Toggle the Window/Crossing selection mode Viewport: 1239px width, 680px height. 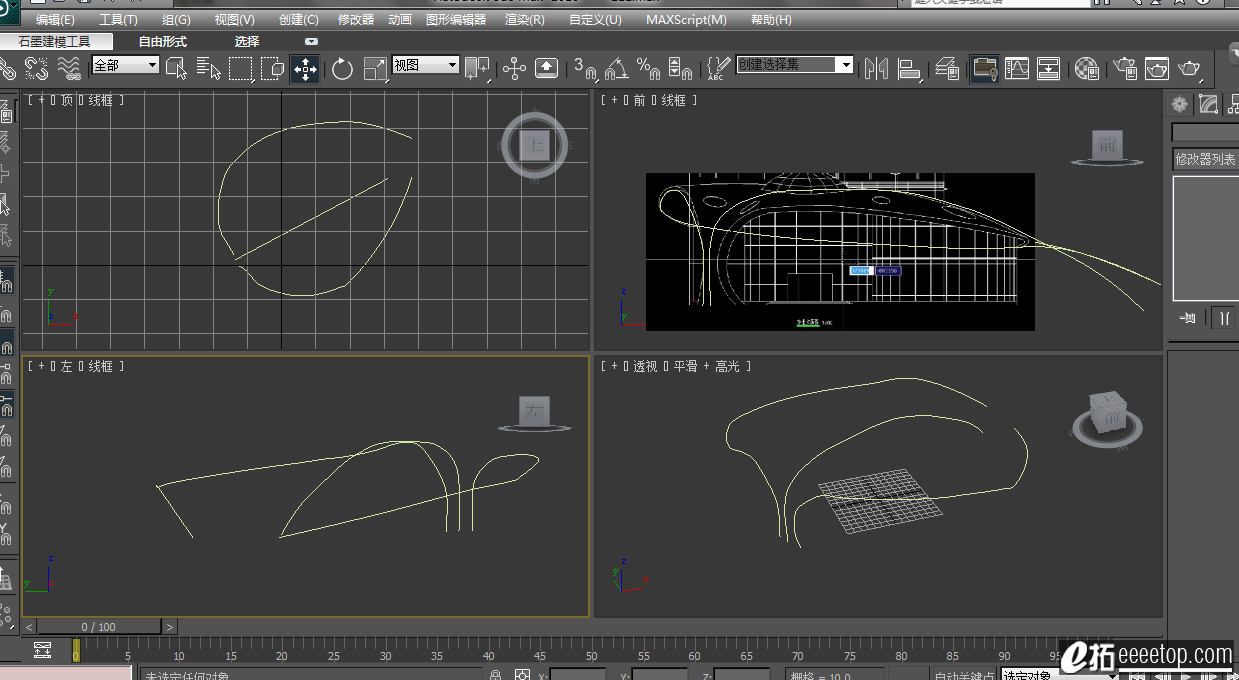click(272, 68)
